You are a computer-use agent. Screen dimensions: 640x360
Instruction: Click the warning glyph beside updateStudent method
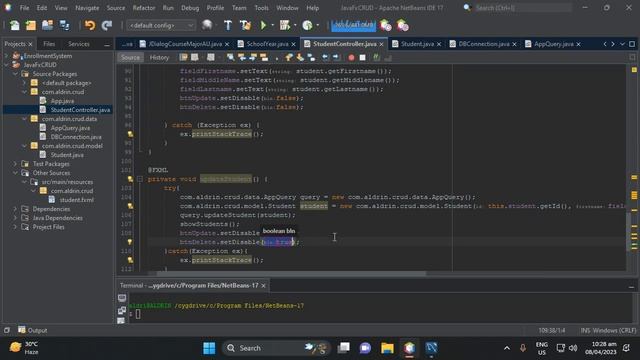[130, 179]
